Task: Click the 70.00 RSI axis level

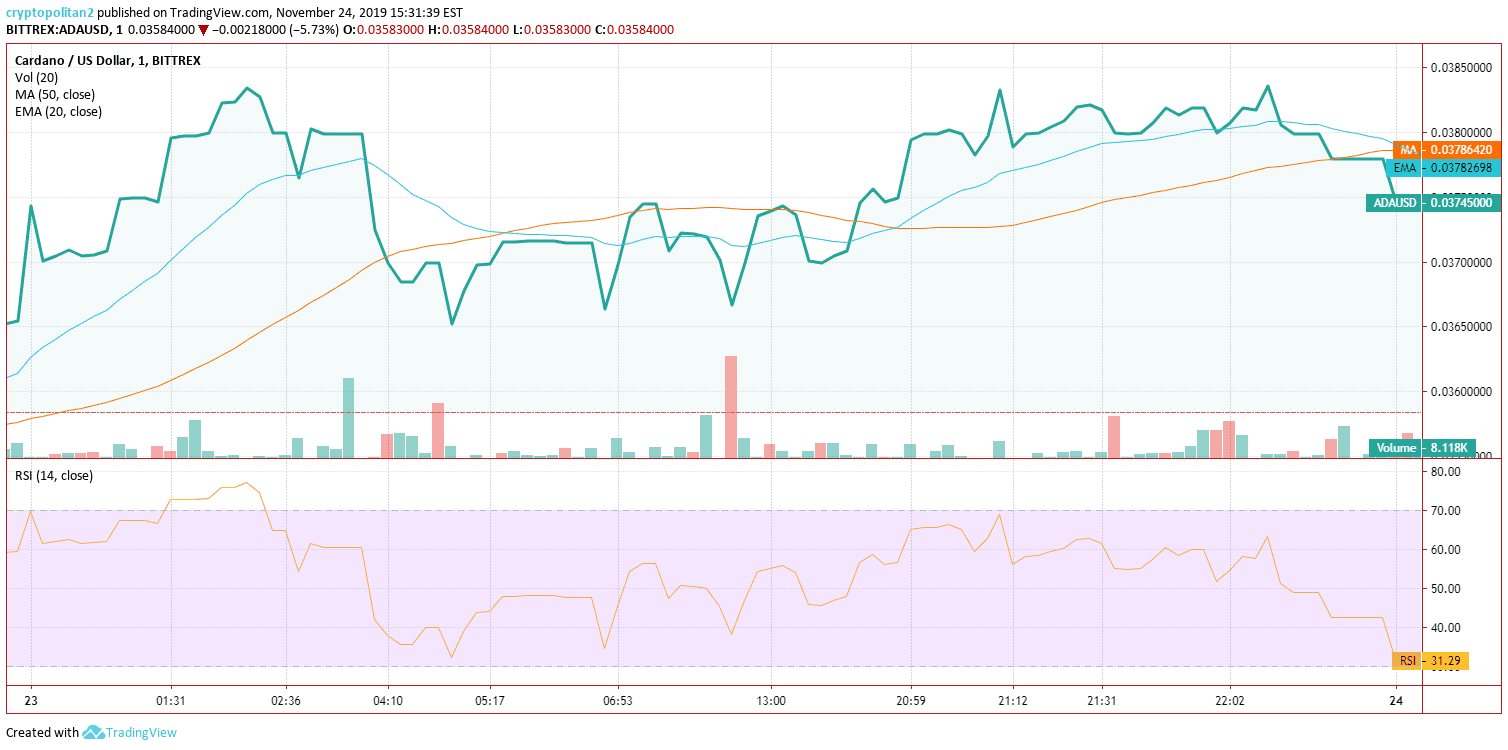Action: [1446, 511]
